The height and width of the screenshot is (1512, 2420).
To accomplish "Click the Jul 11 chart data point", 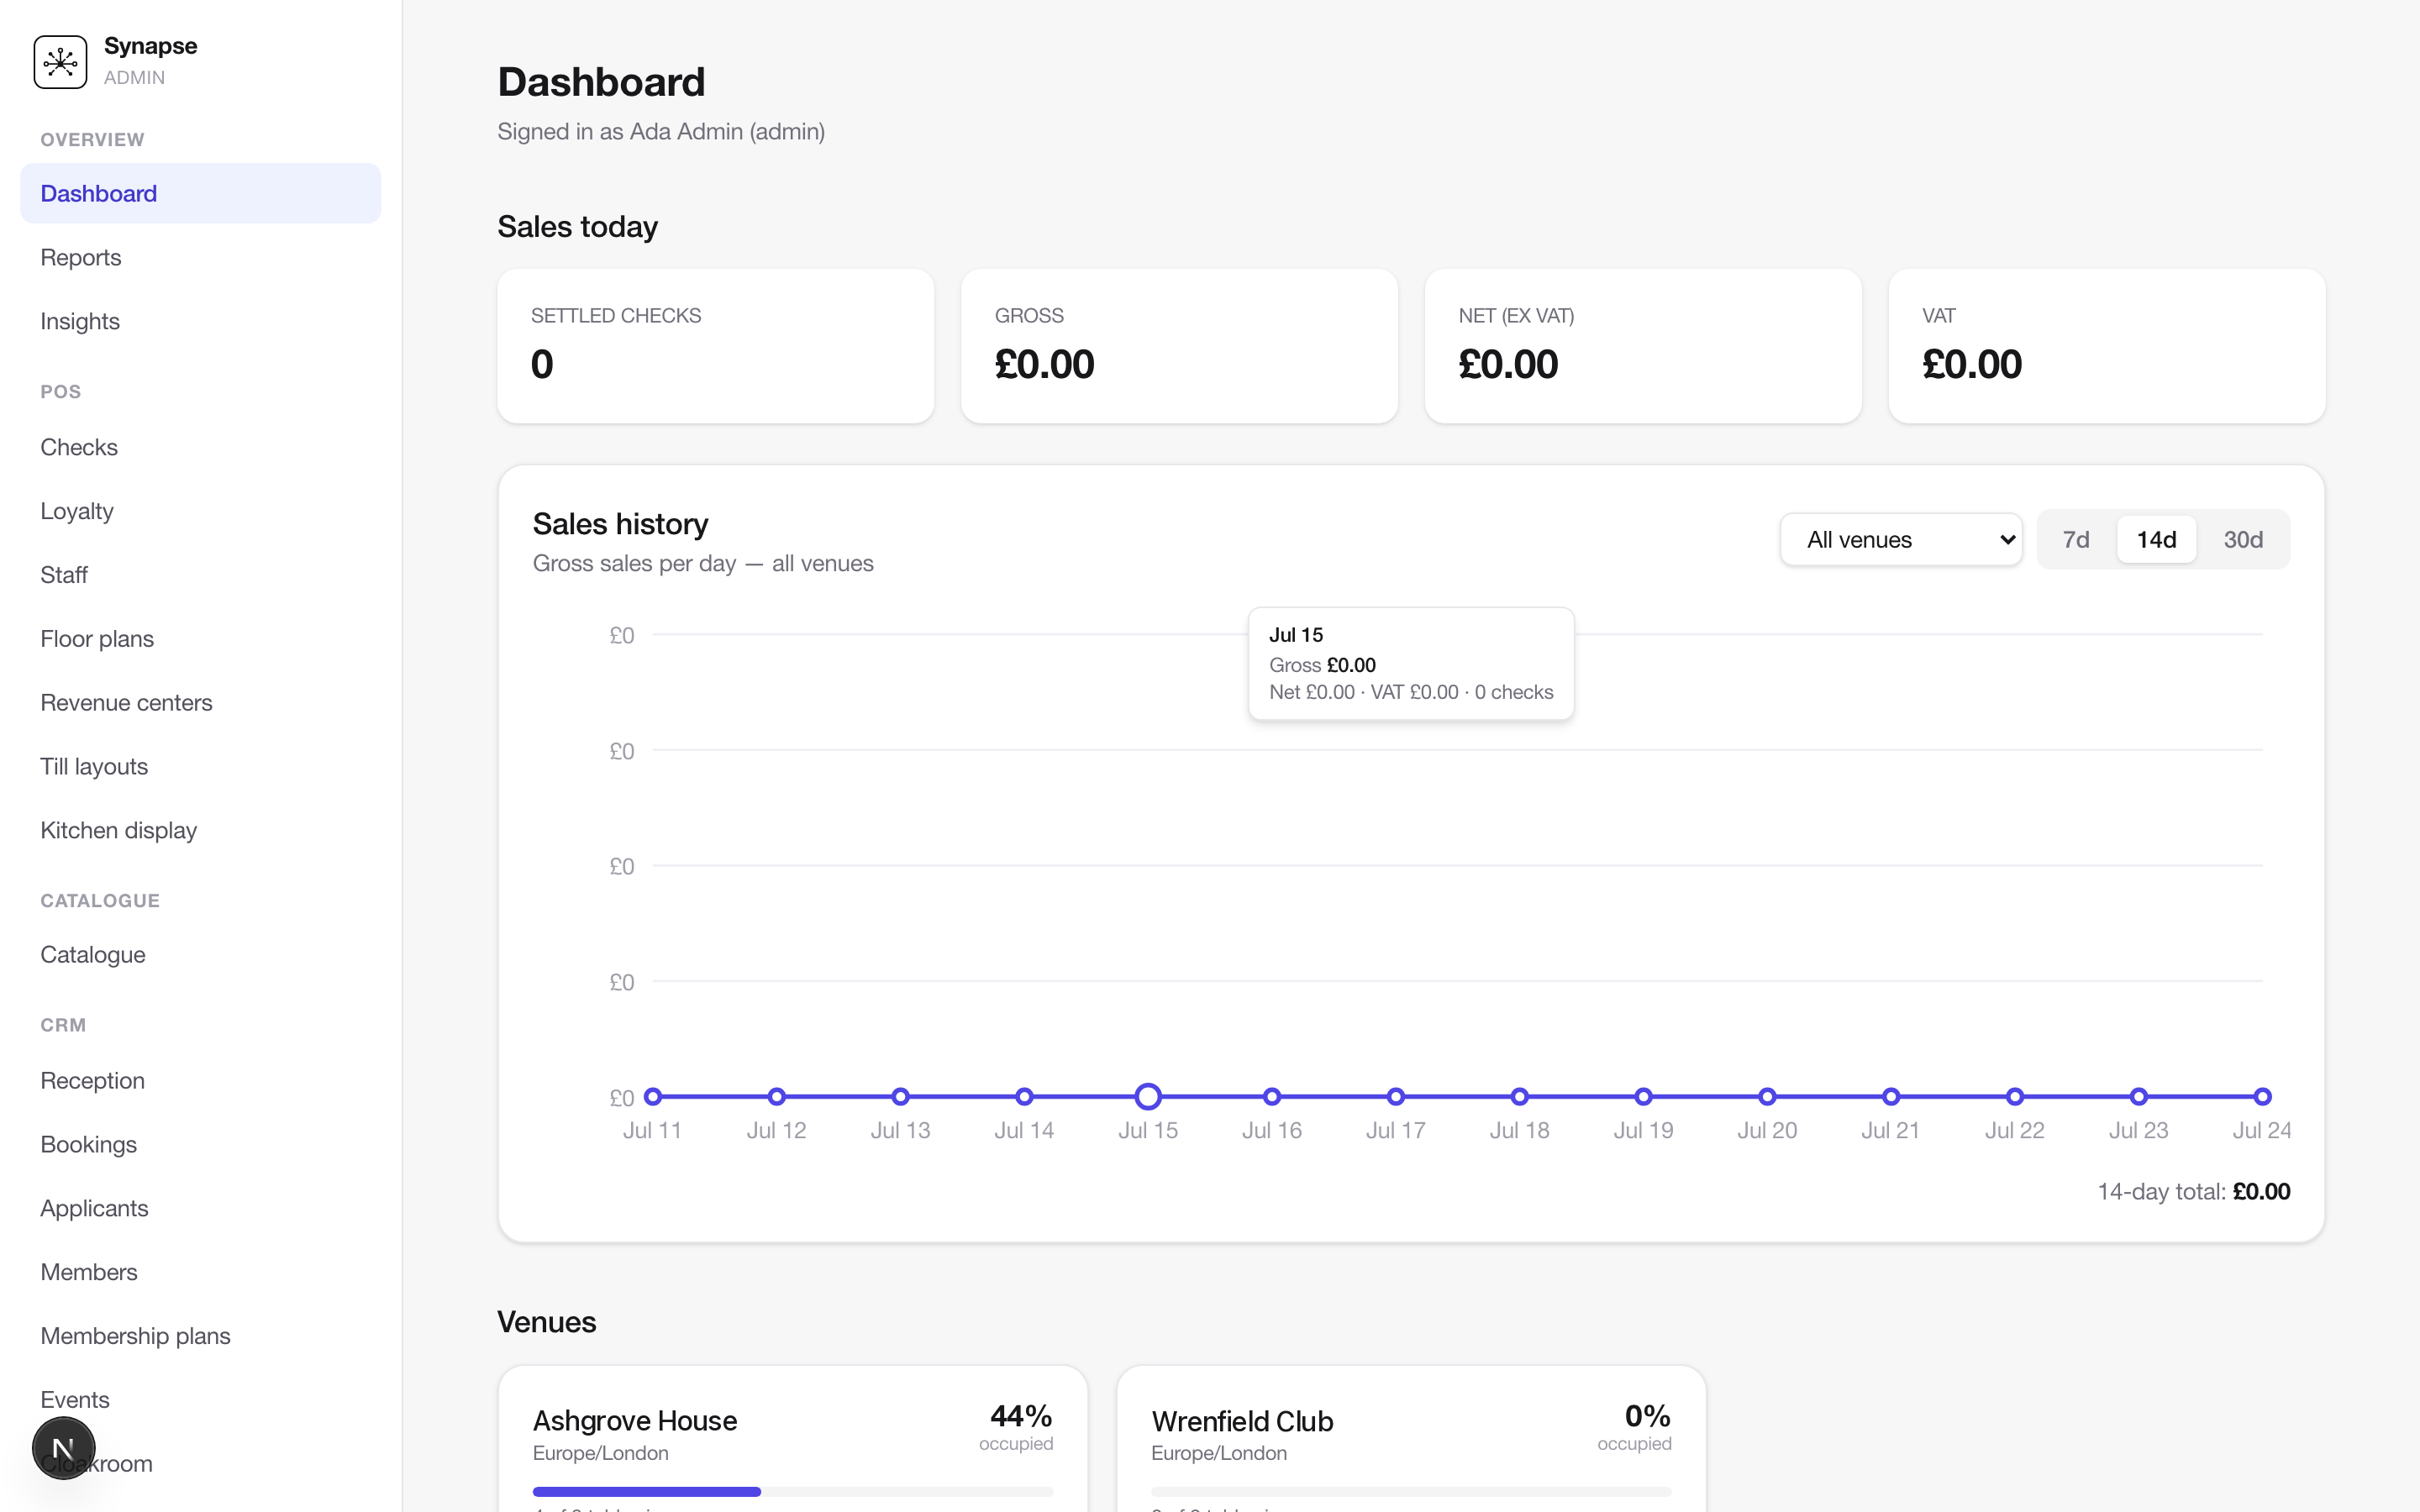I will (653, 1097).
